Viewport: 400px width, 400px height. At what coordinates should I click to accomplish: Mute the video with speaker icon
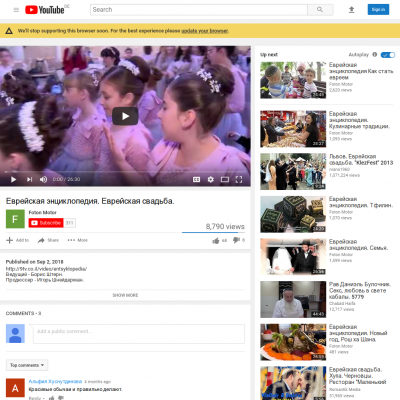pos(43,179)
